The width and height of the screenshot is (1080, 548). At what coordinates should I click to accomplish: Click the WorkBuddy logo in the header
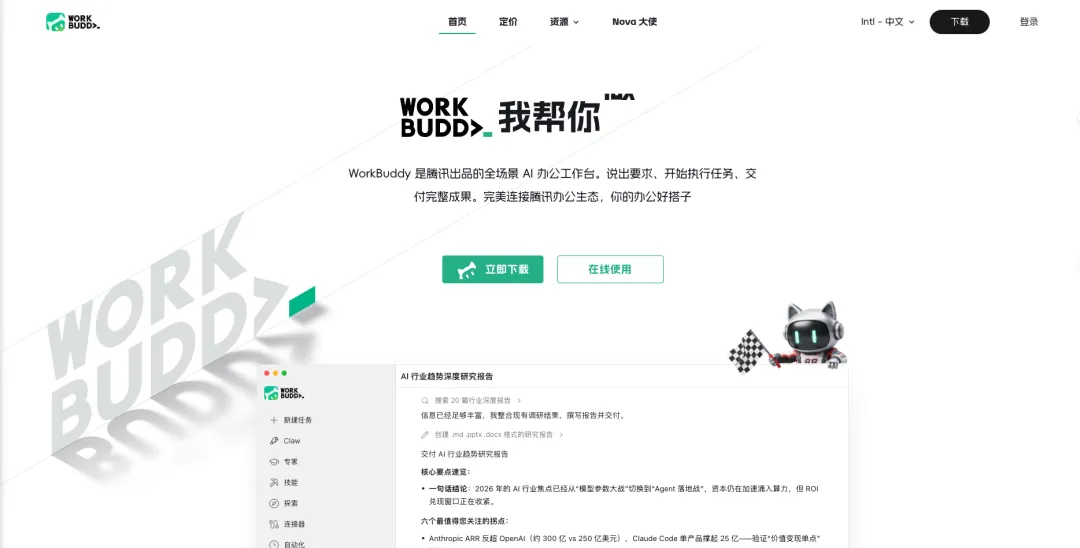click(x=73, y=22)
